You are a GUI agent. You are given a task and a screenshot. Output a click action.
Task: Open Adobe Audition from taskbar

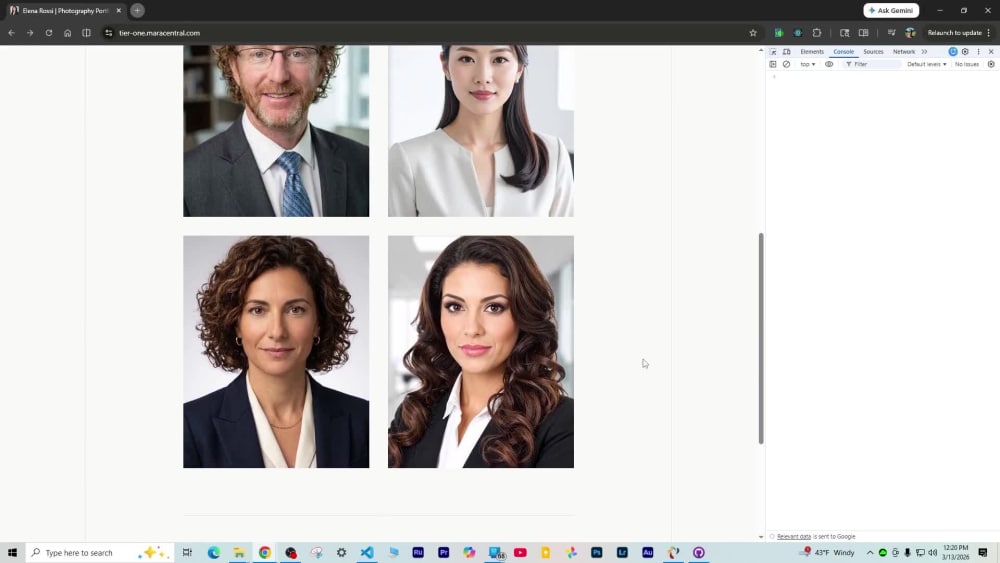[x=647, y=552]
